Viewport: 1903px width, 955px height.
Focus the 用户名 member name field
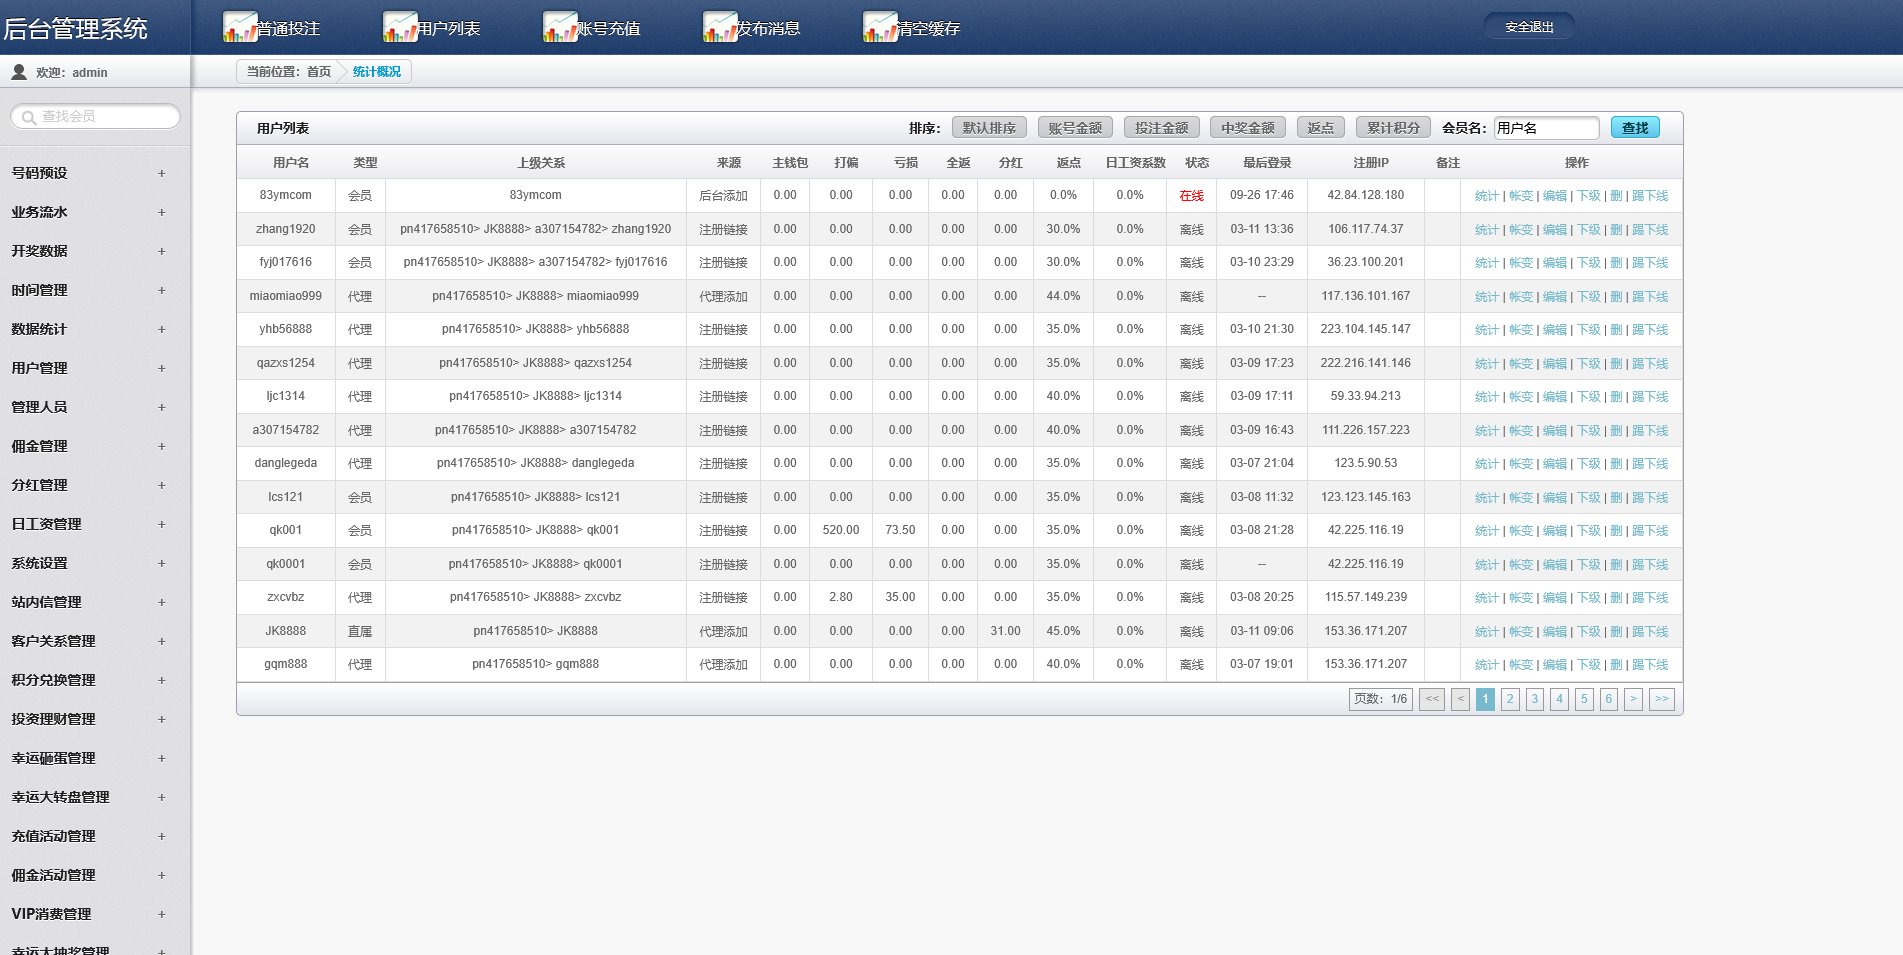[1546, 128]
